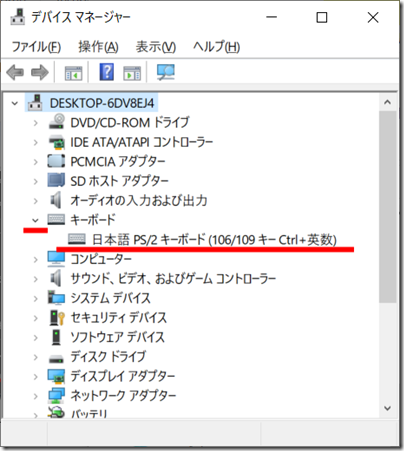This screenshot has width=404, height=451.
Task: Collapse the DESKTOP-6DV8EJ4 root node
Action: [x=15, y=103]
